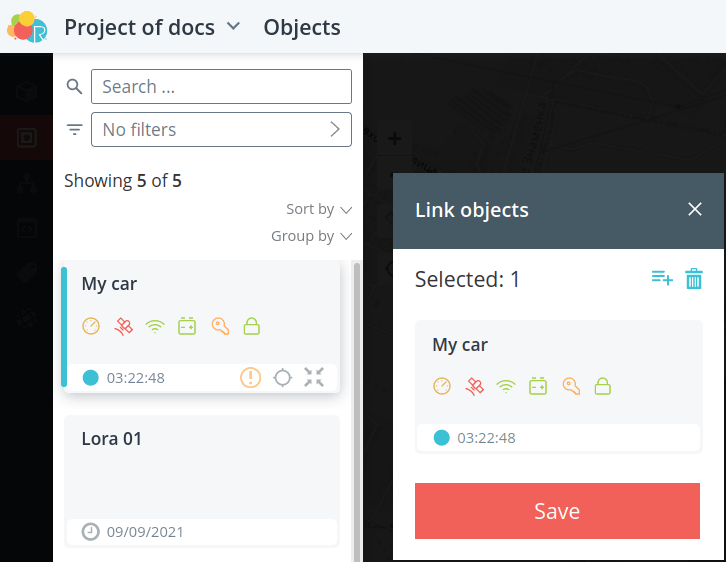Viewport: 726px width, 562px height.
Task: Open the Objects section in header
Action: click(x=302, y=27)
